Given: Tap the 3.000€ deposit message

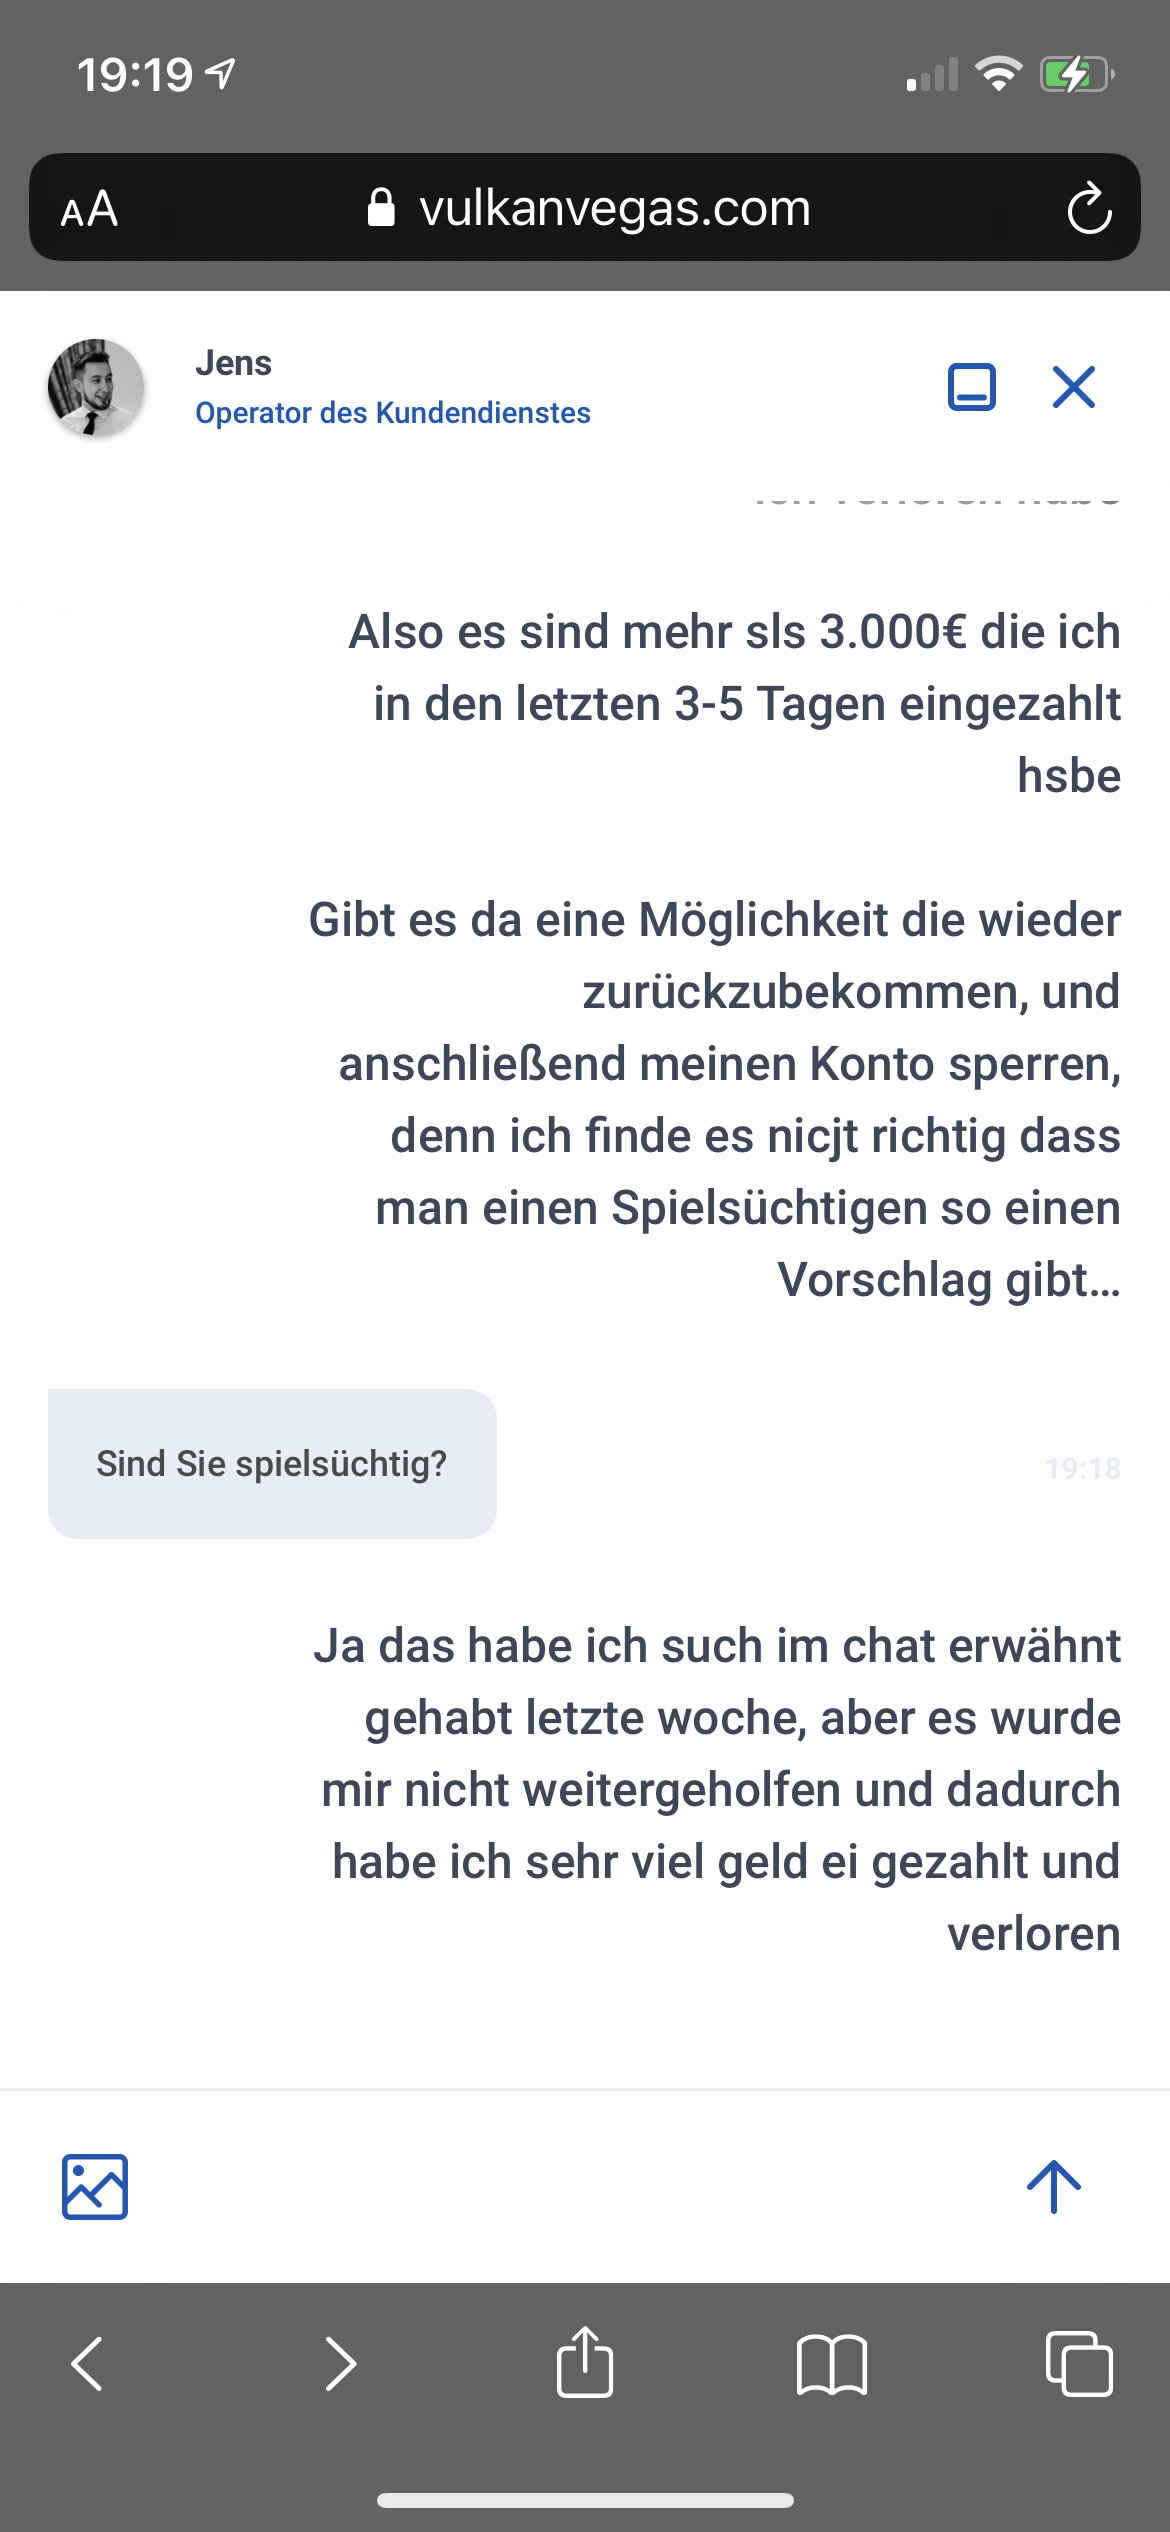Looking at the screenshot, I should (735, 703).
